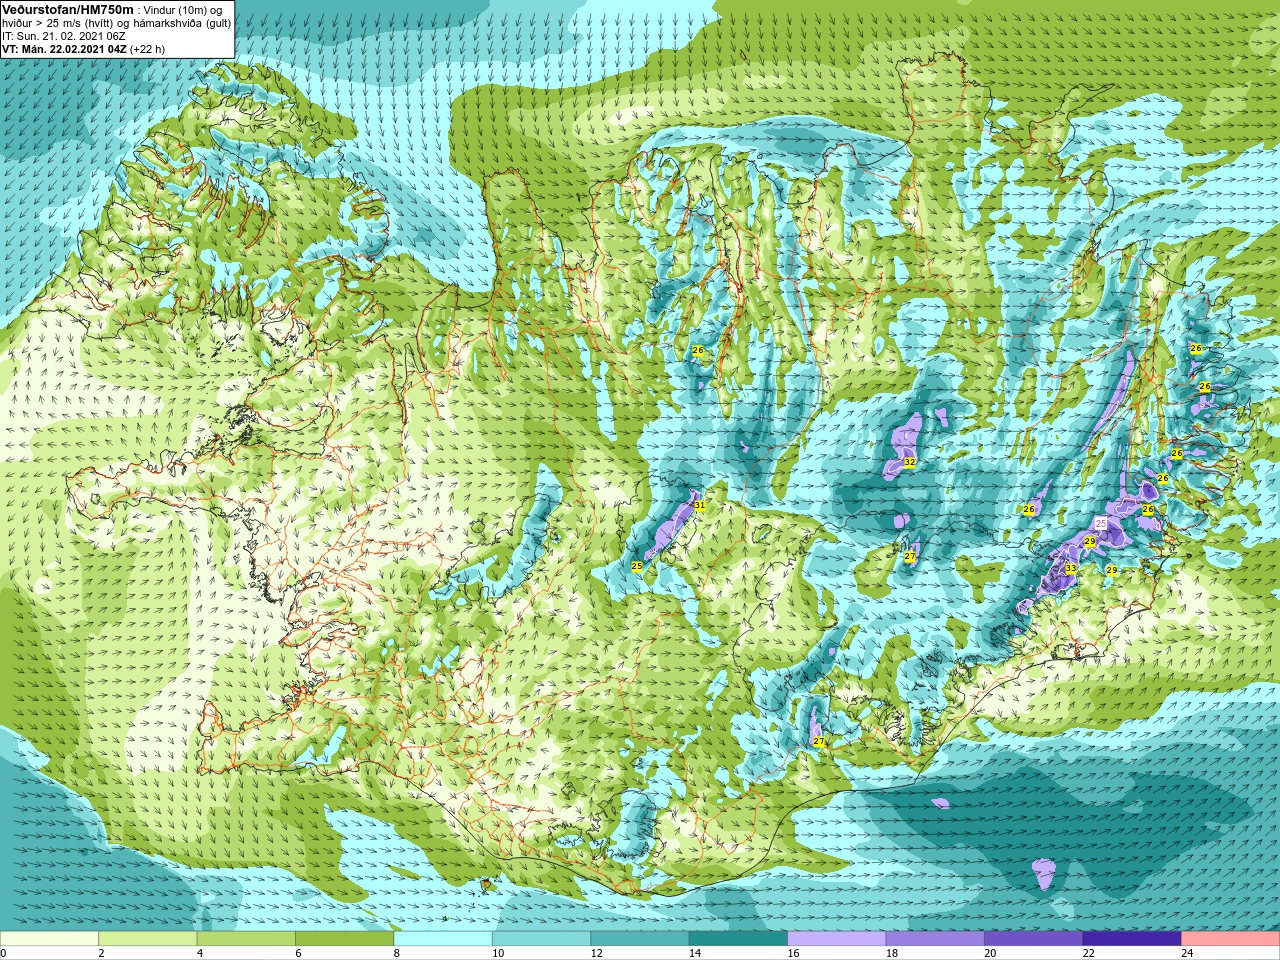Click the legend scale label "18"

pyautogui.click(x=891, y=953)
